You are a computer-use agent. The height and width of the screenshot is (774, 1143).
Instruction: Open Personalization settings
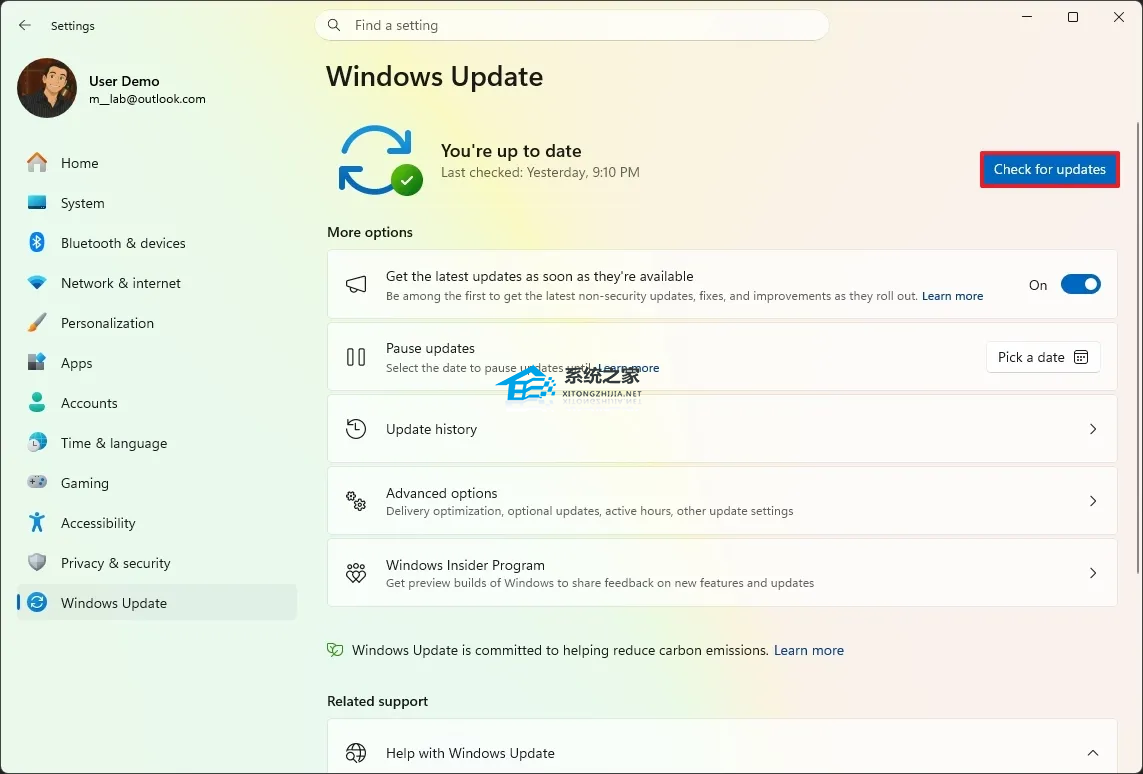pos(156,323)
